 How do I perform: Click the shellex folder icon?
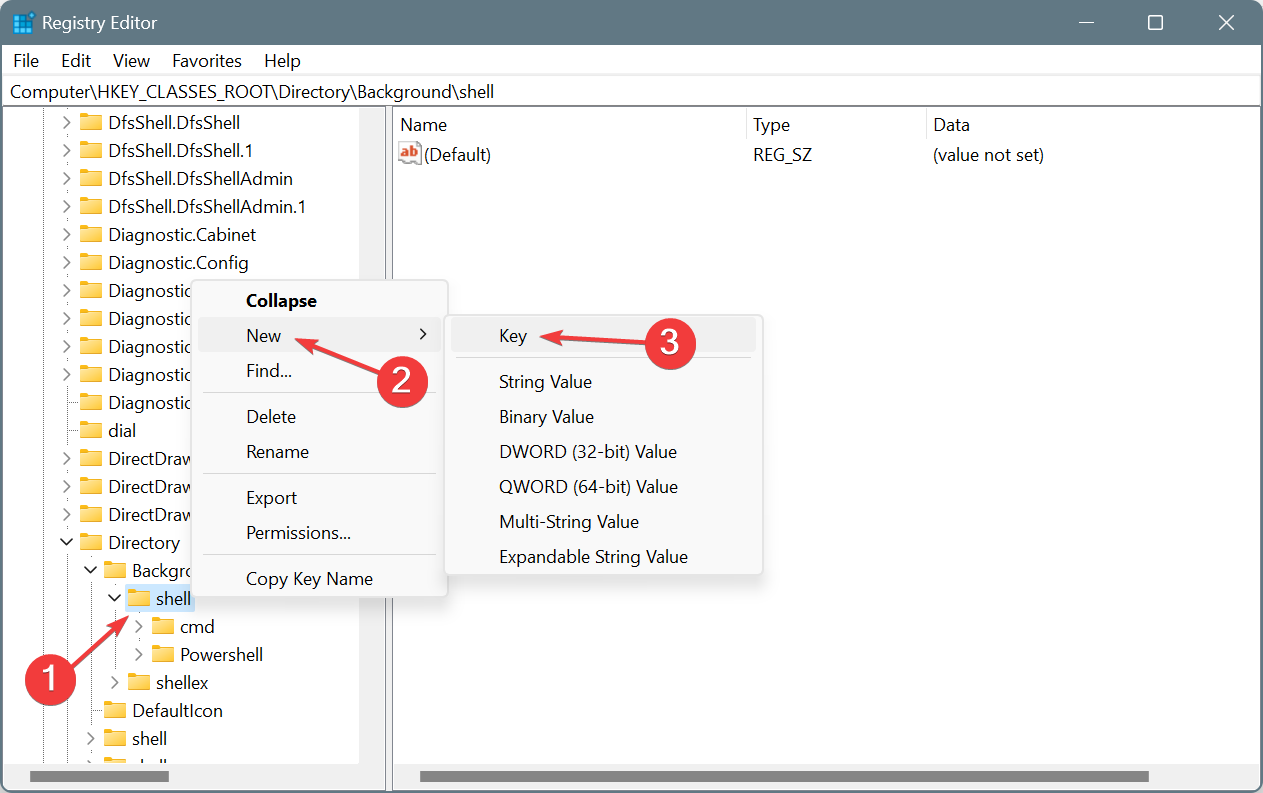pyautogui.click(x=137, y=682)
